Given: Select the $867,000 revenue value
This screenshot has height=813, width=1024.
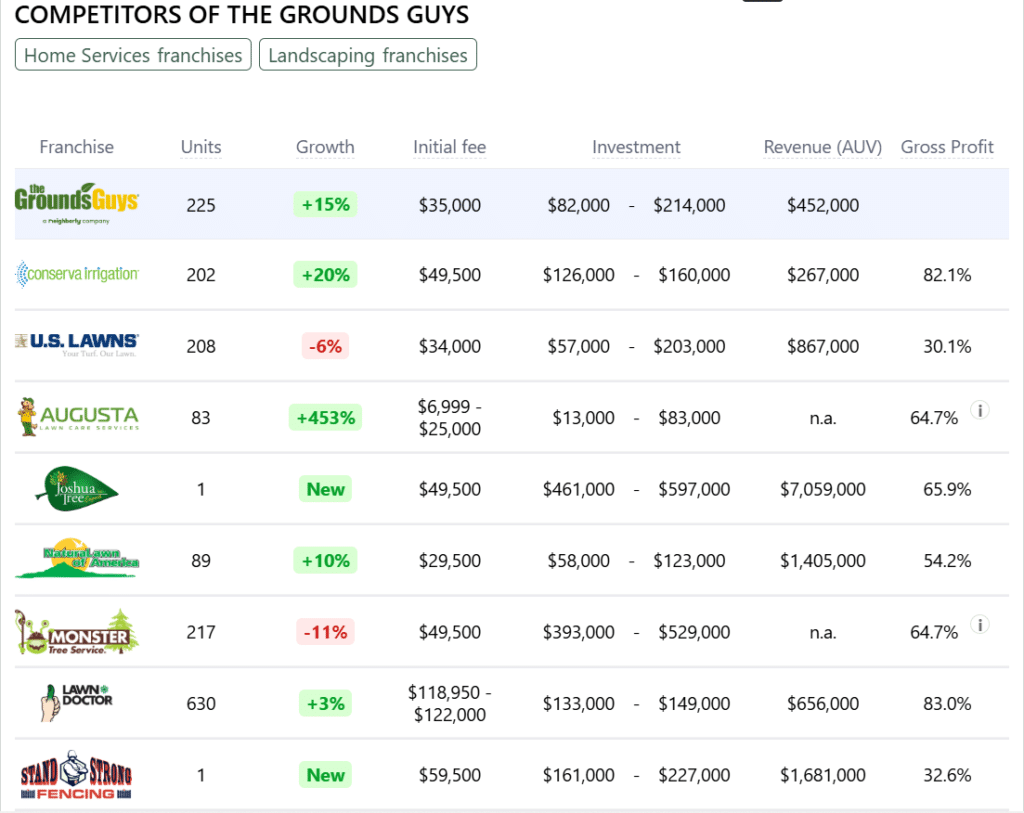Looking at the screenshot, I should tap(823, 346).
